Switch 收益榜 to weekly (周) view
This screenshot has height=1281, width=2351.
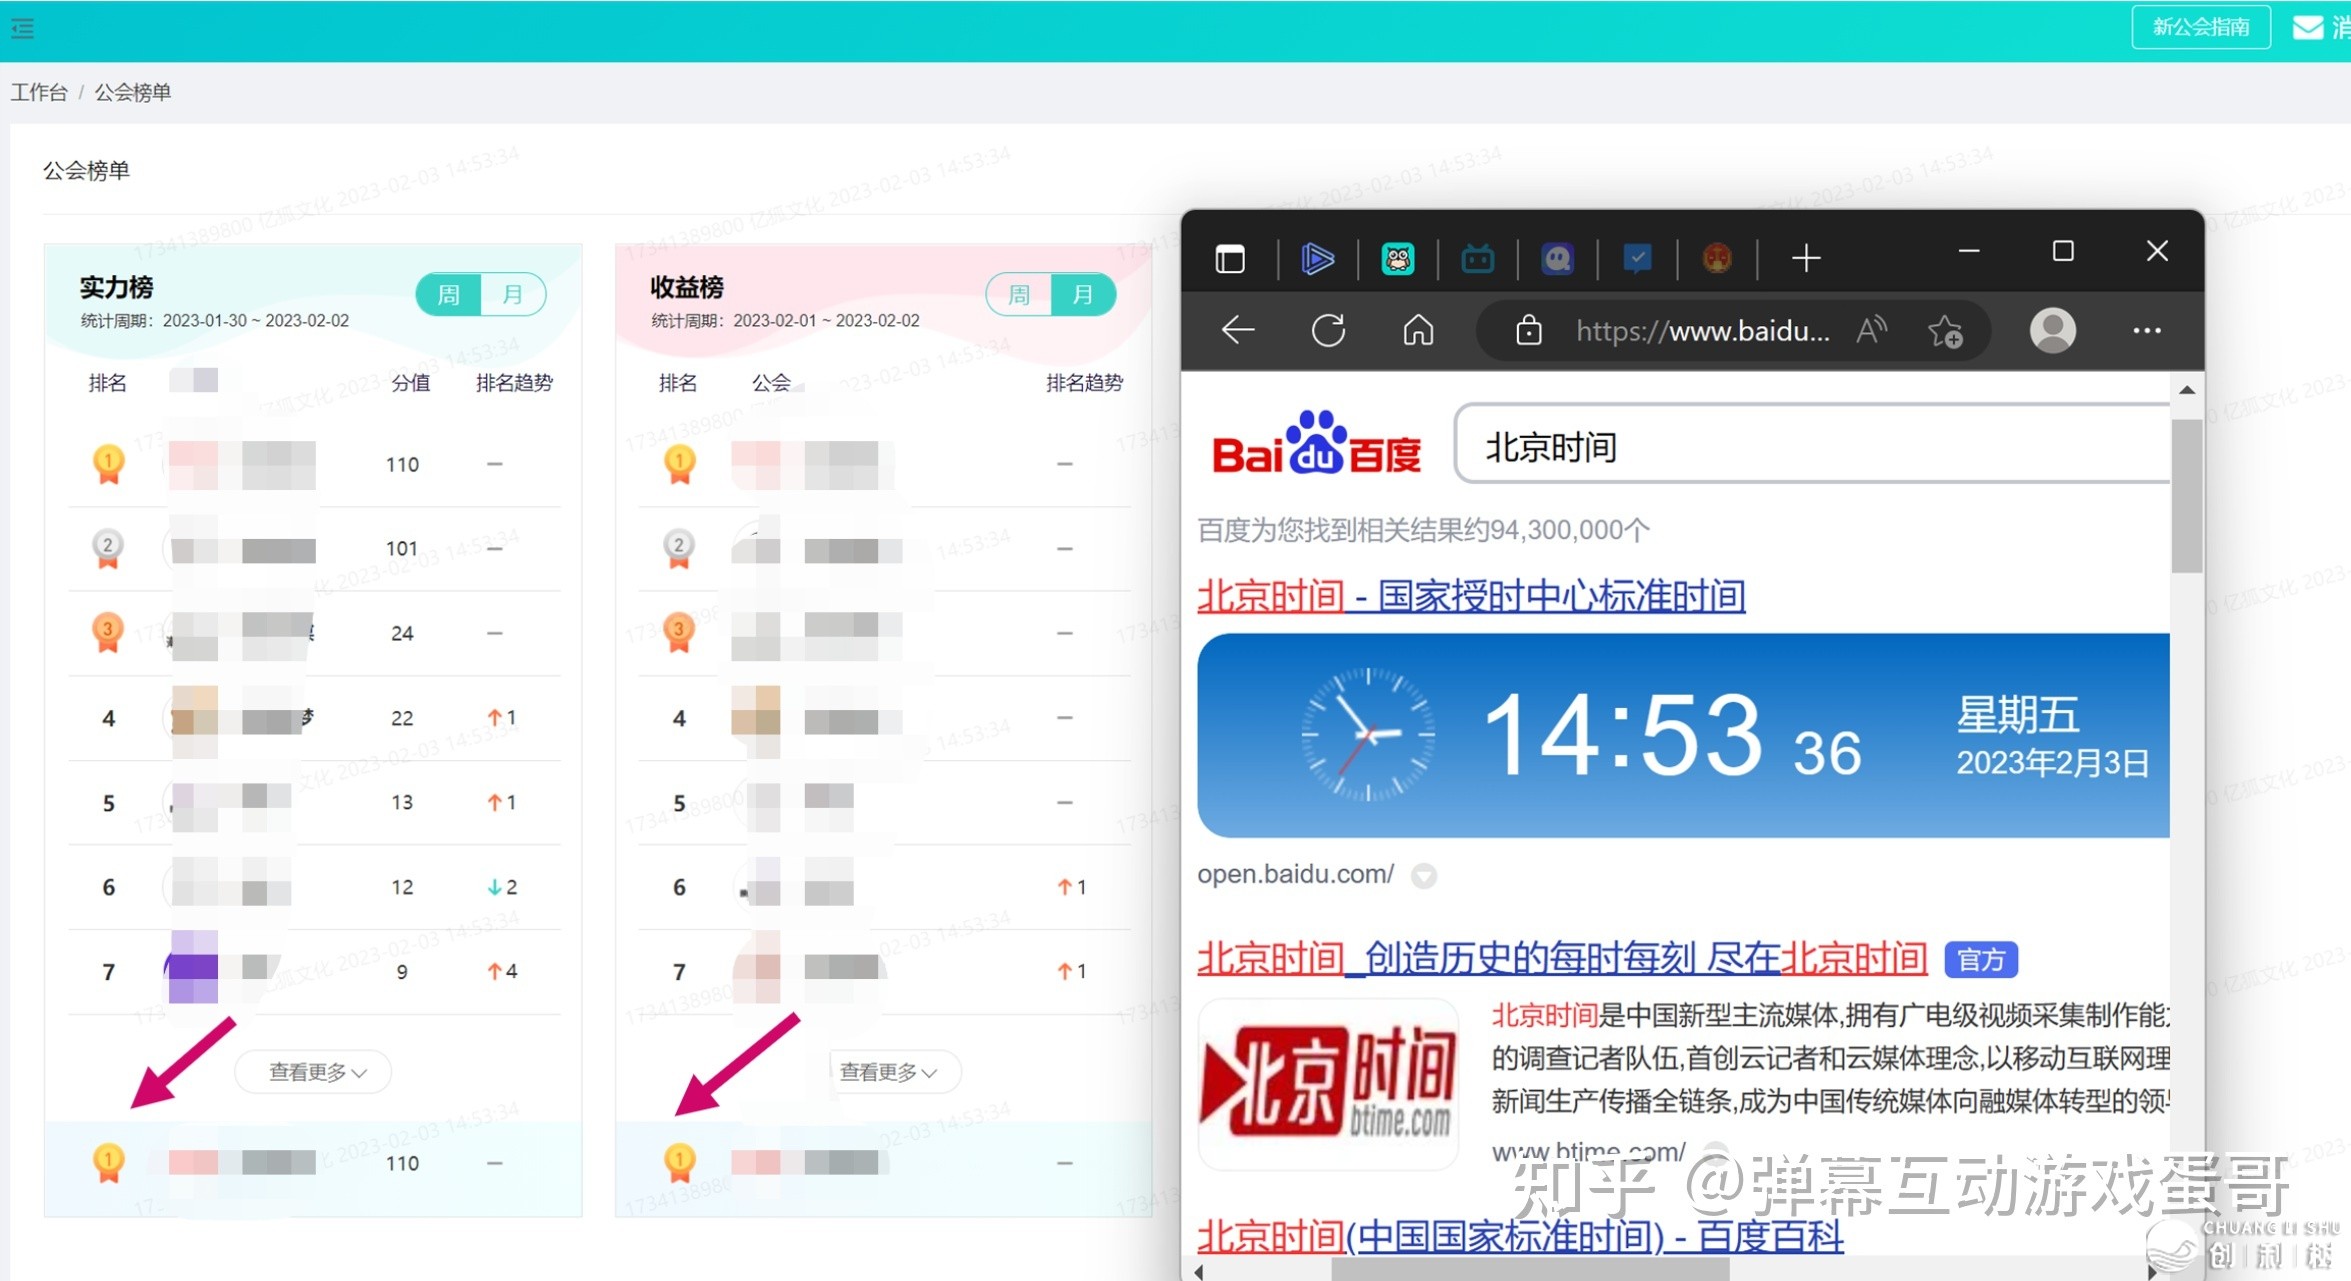point(1019,294)
